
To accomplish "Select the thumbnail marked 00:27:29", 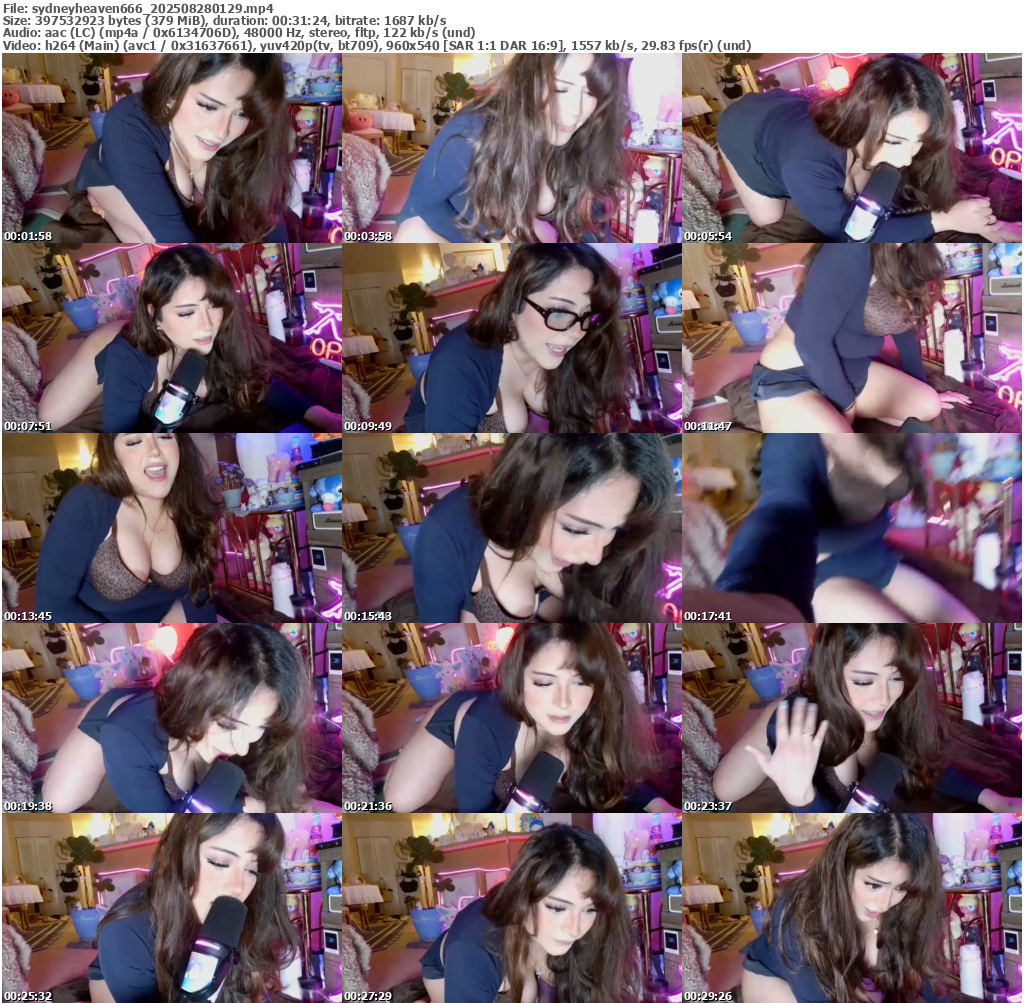I will pos(511,908).
